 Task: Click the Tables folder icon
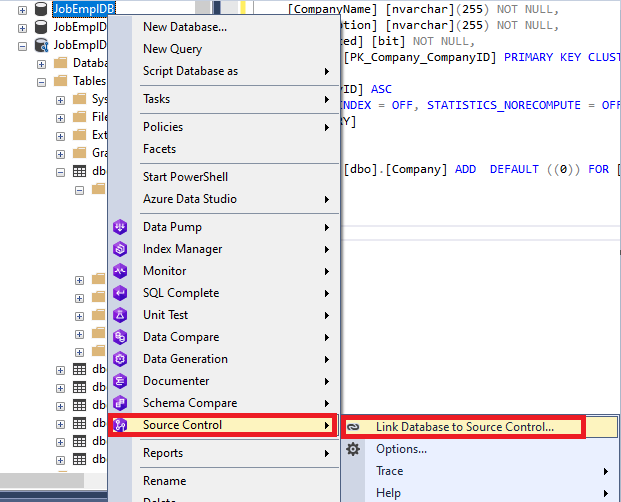(61, 81)
